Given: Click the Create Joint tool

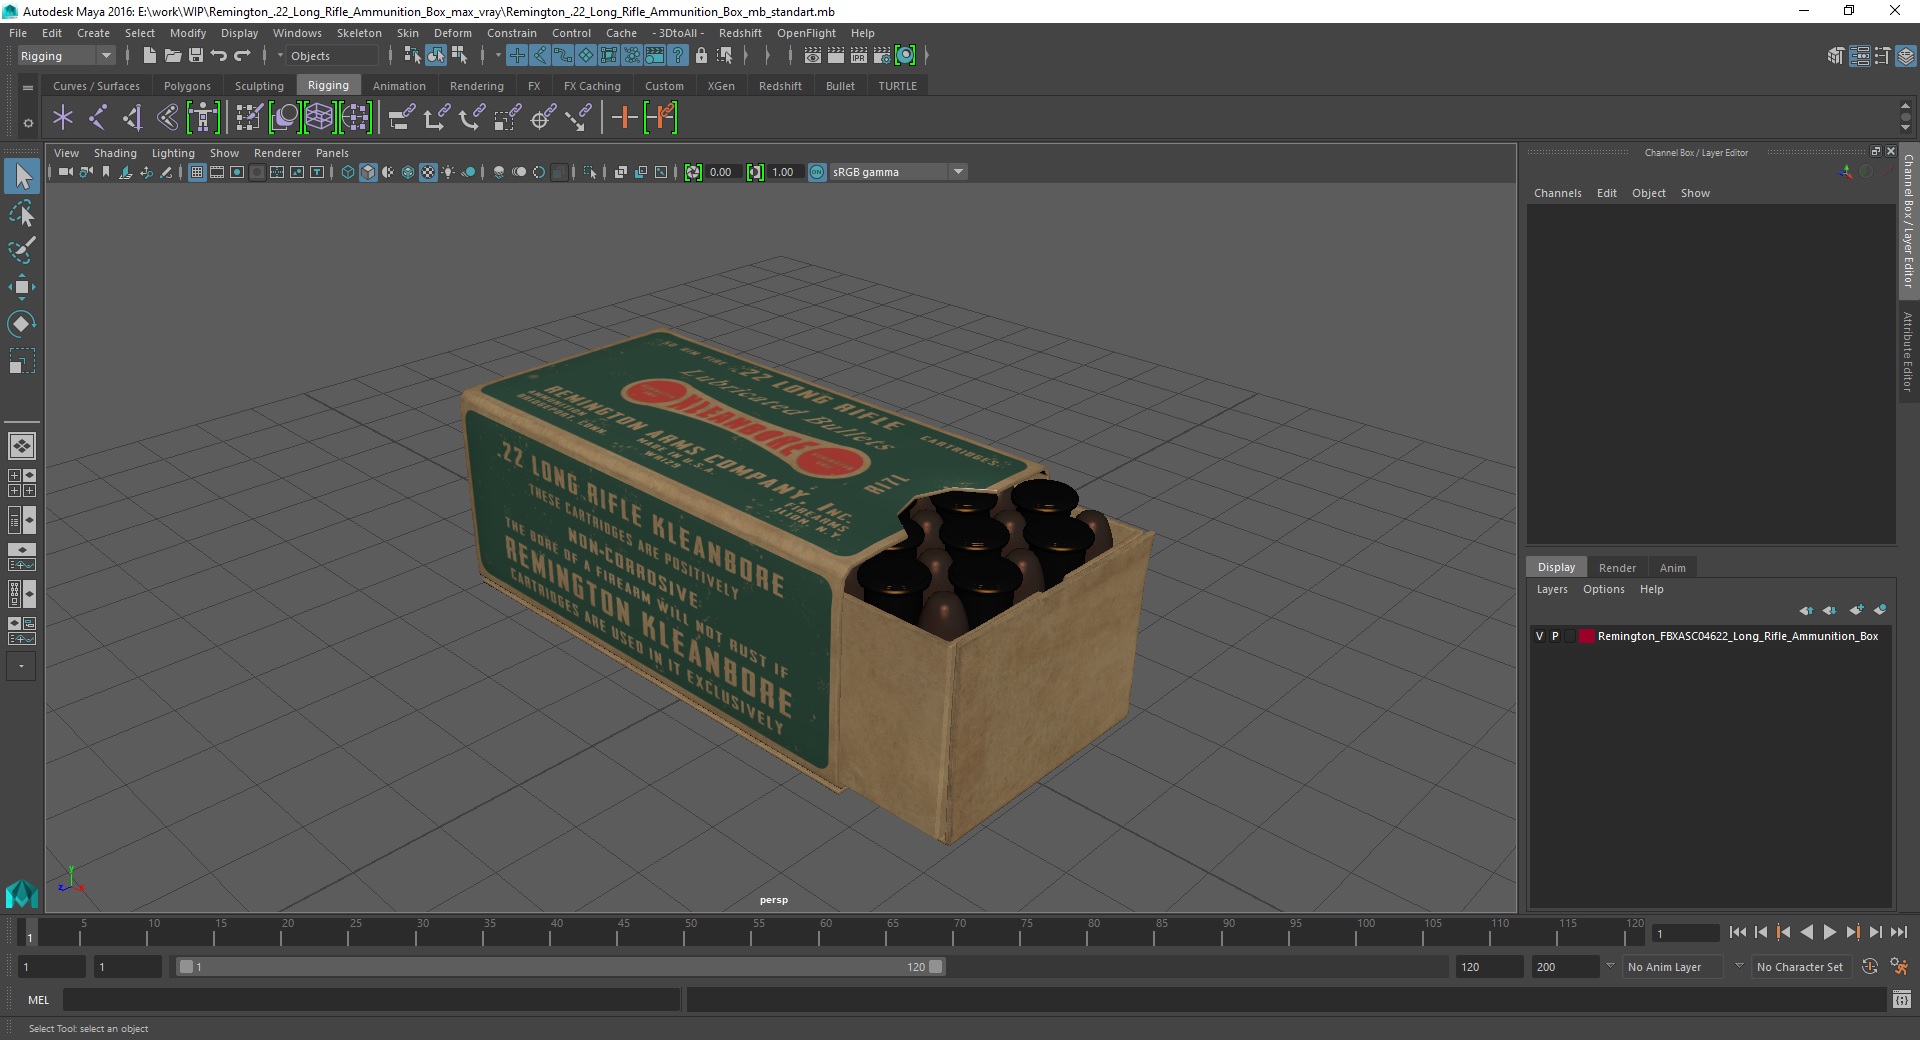Looking at the screenshot, I should (x=98, y=118).
